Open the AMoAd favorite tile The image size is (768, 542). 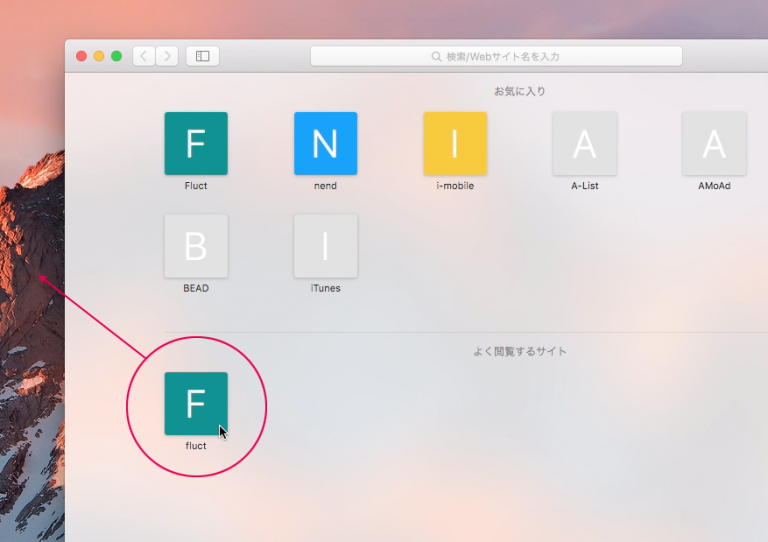714,143
